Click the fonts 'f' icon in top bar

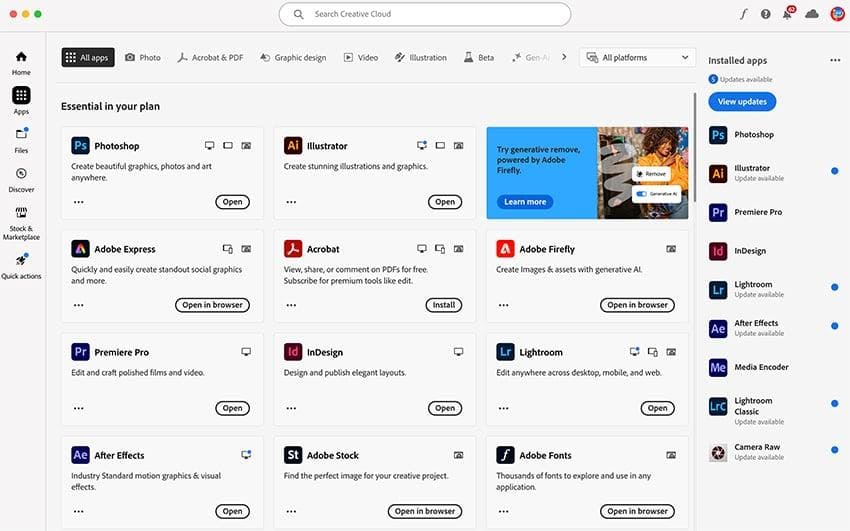tap(743, 14)
